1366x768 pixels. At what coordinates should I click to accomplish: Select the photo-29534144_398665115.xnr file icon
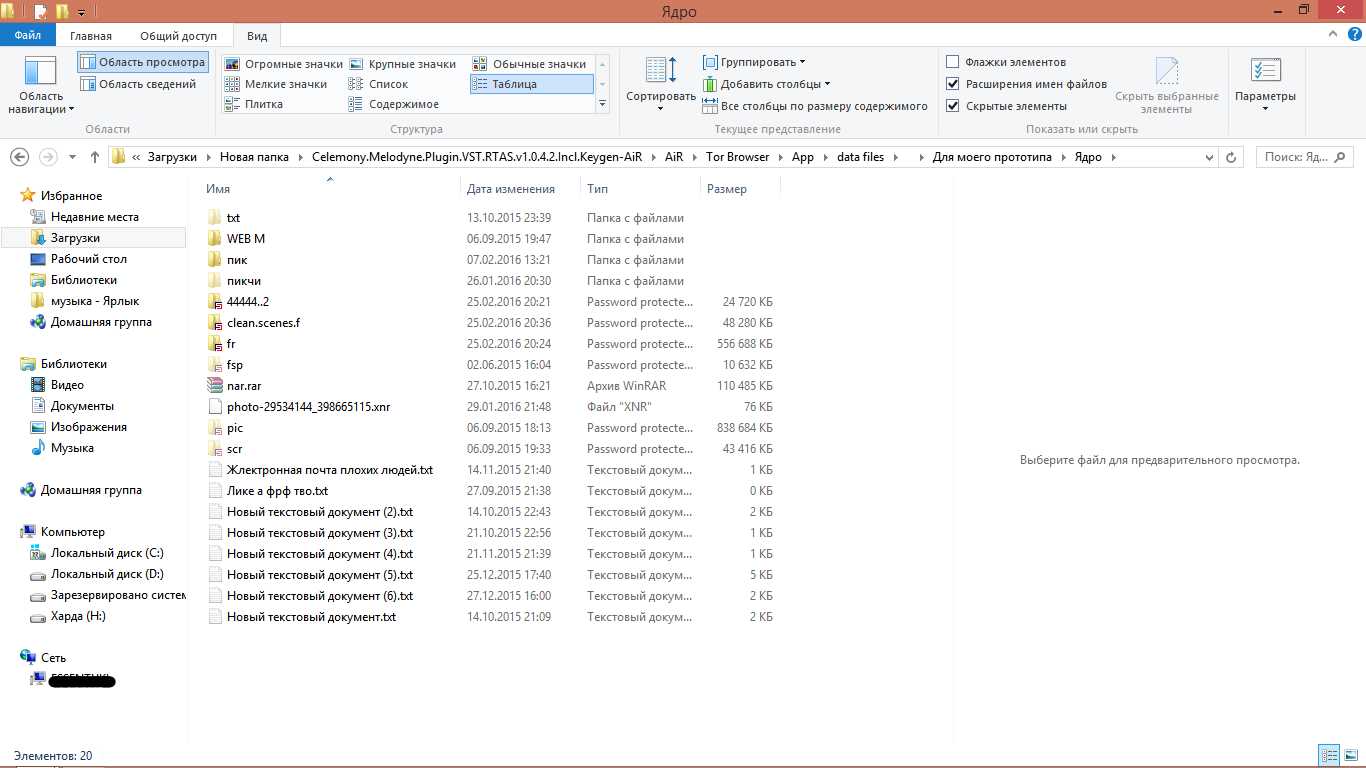(214, 407)
